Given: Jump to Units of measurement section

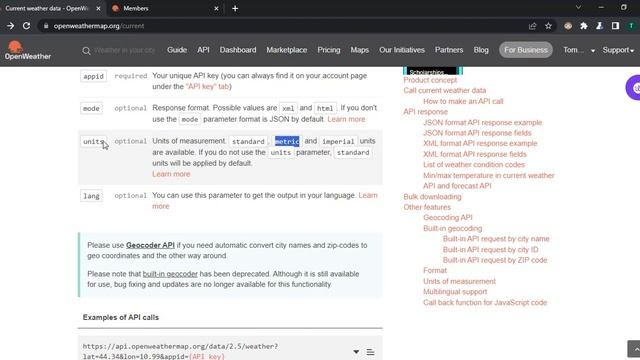Looking at the screenshot, I should [459, 281].
